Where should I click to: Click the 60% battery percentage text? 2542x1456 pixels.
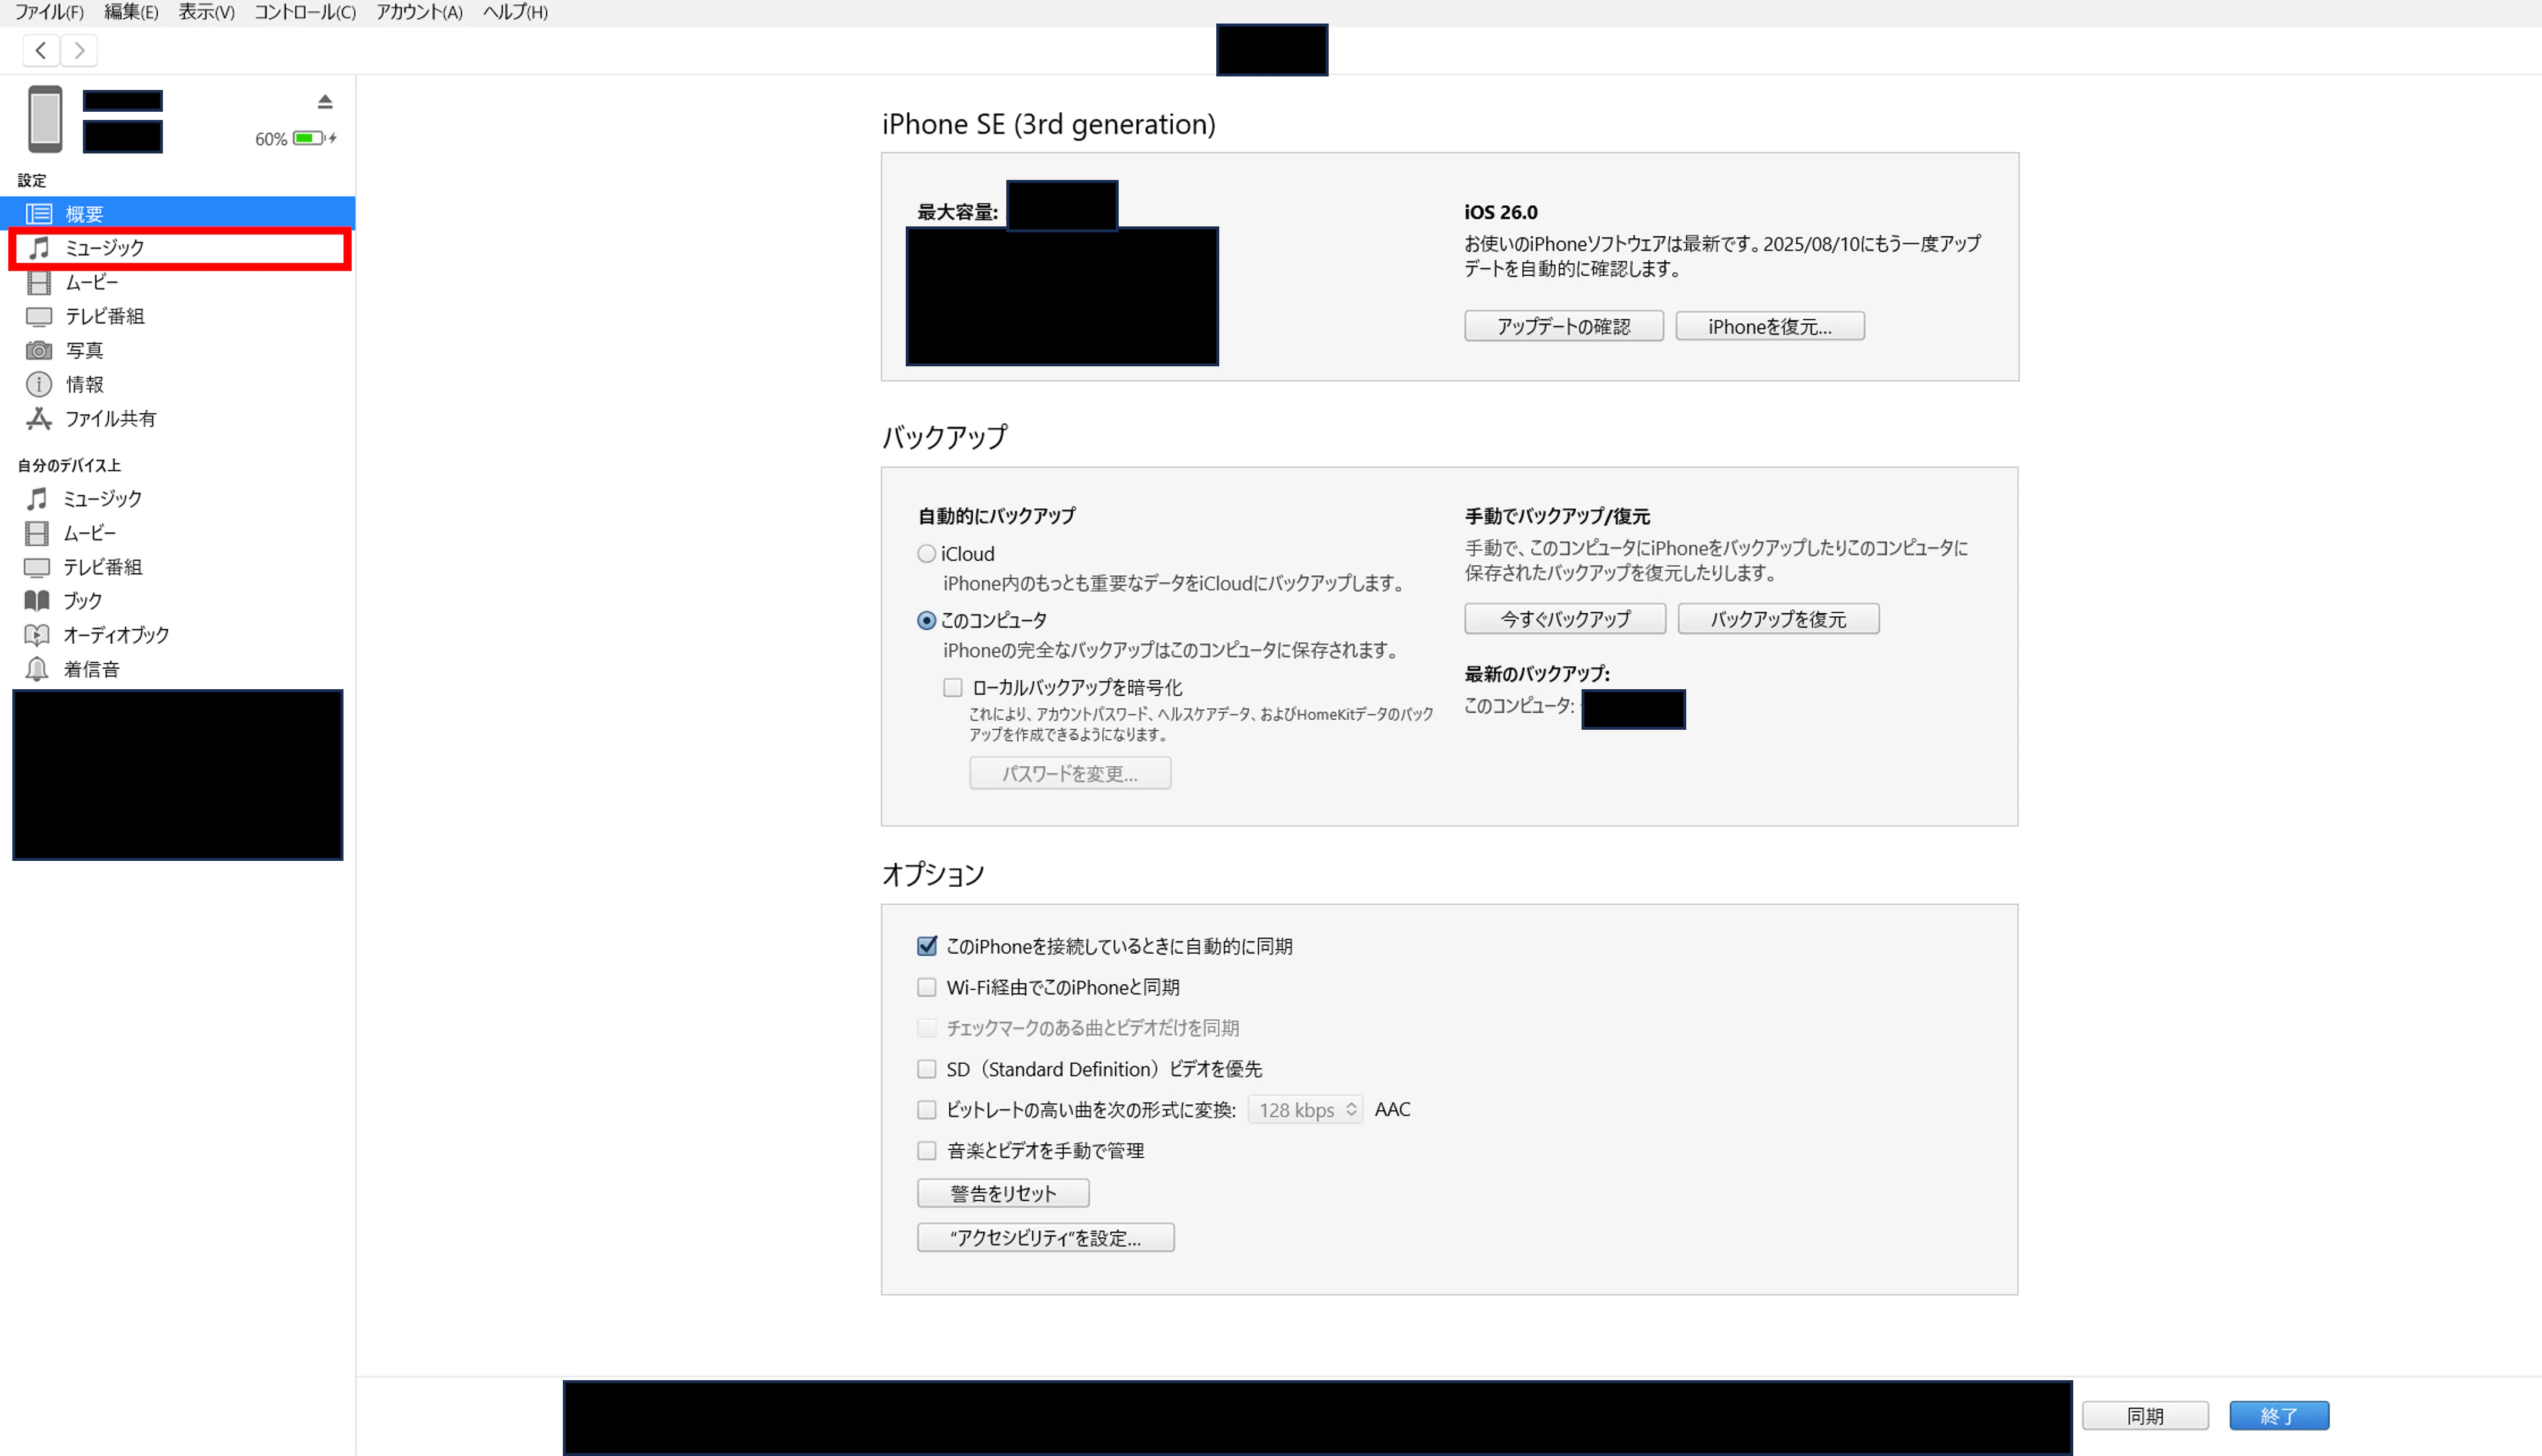(271, 139)
